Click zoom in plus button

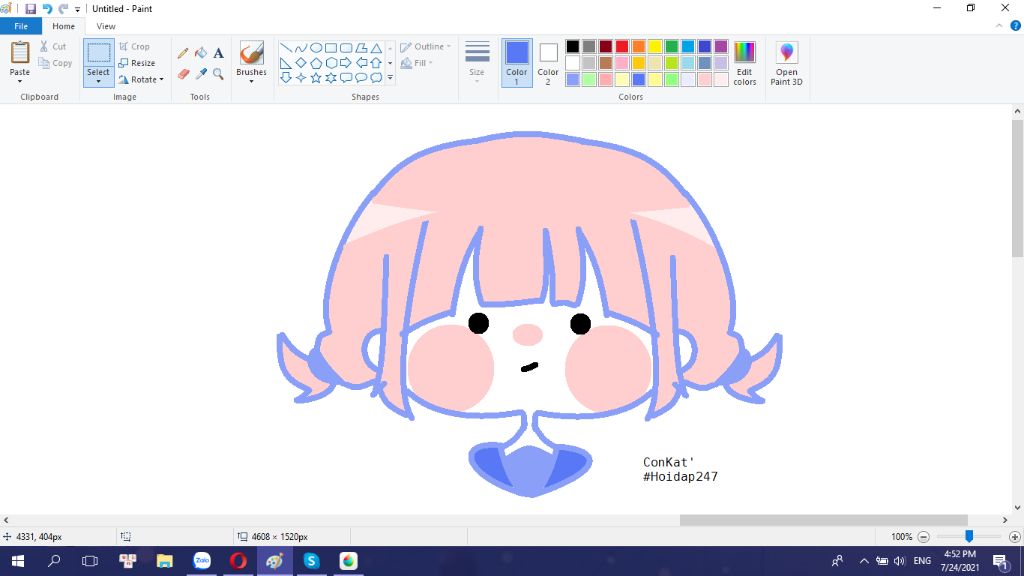pyautogui.click(x=1014, y=537)
